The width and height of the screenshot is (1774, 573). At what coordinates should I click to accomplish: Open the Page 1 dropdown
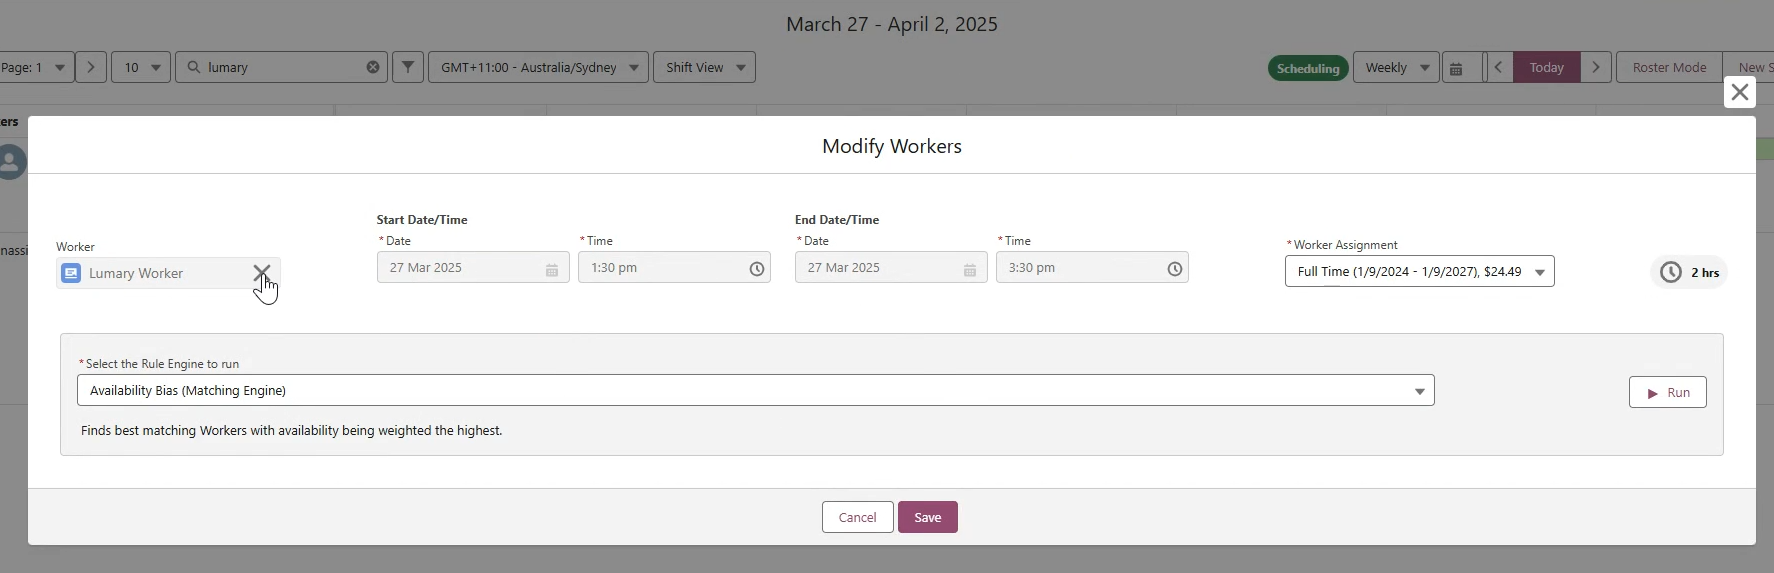point(36,67)
